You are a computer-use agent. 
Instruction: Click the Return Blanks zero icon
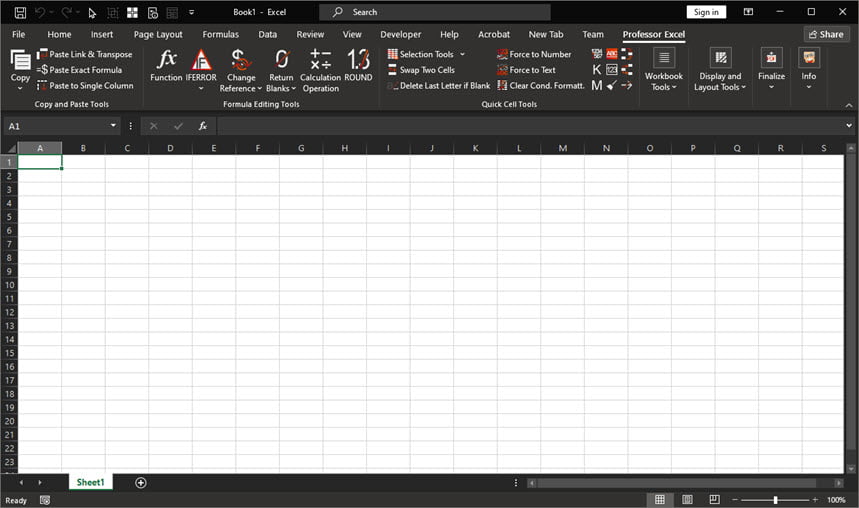tap(282, 59)
